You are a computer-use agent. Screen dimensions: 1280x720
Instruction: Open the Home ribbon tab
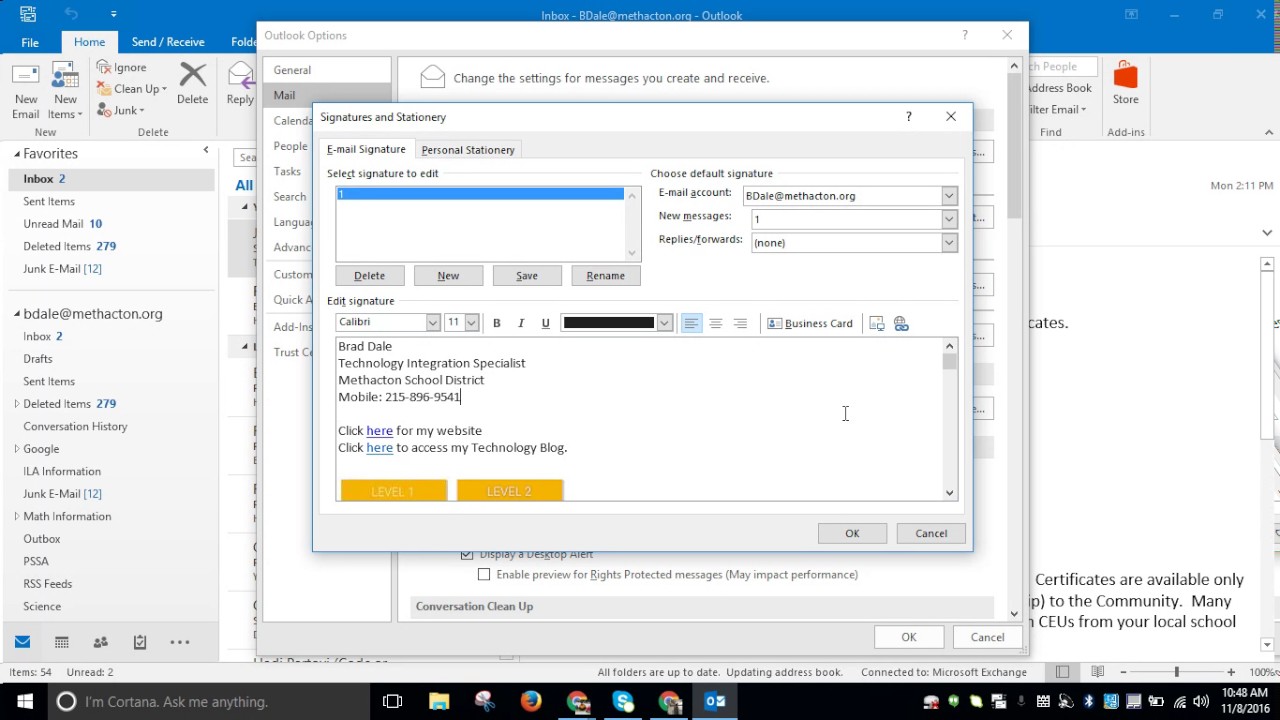pyautogui.click(x=89, y=42)
